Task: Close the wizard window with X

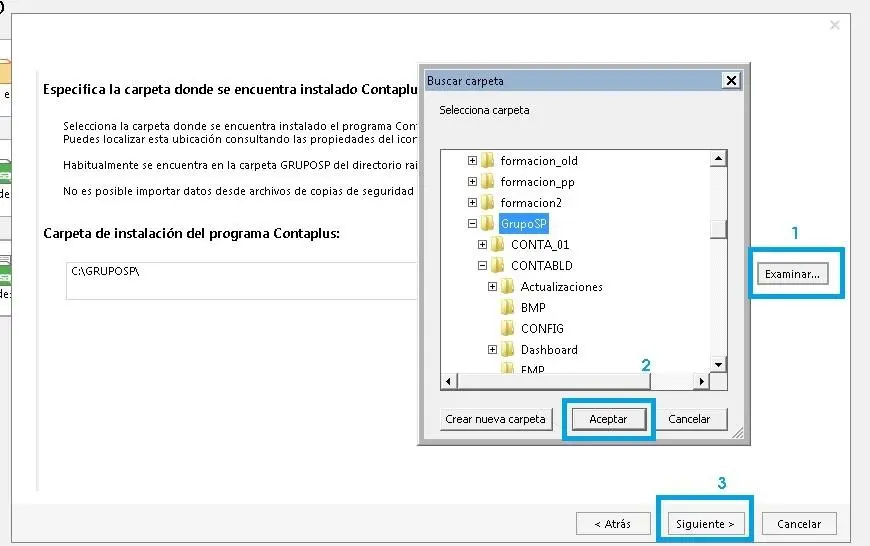Action: pos(834,25)
